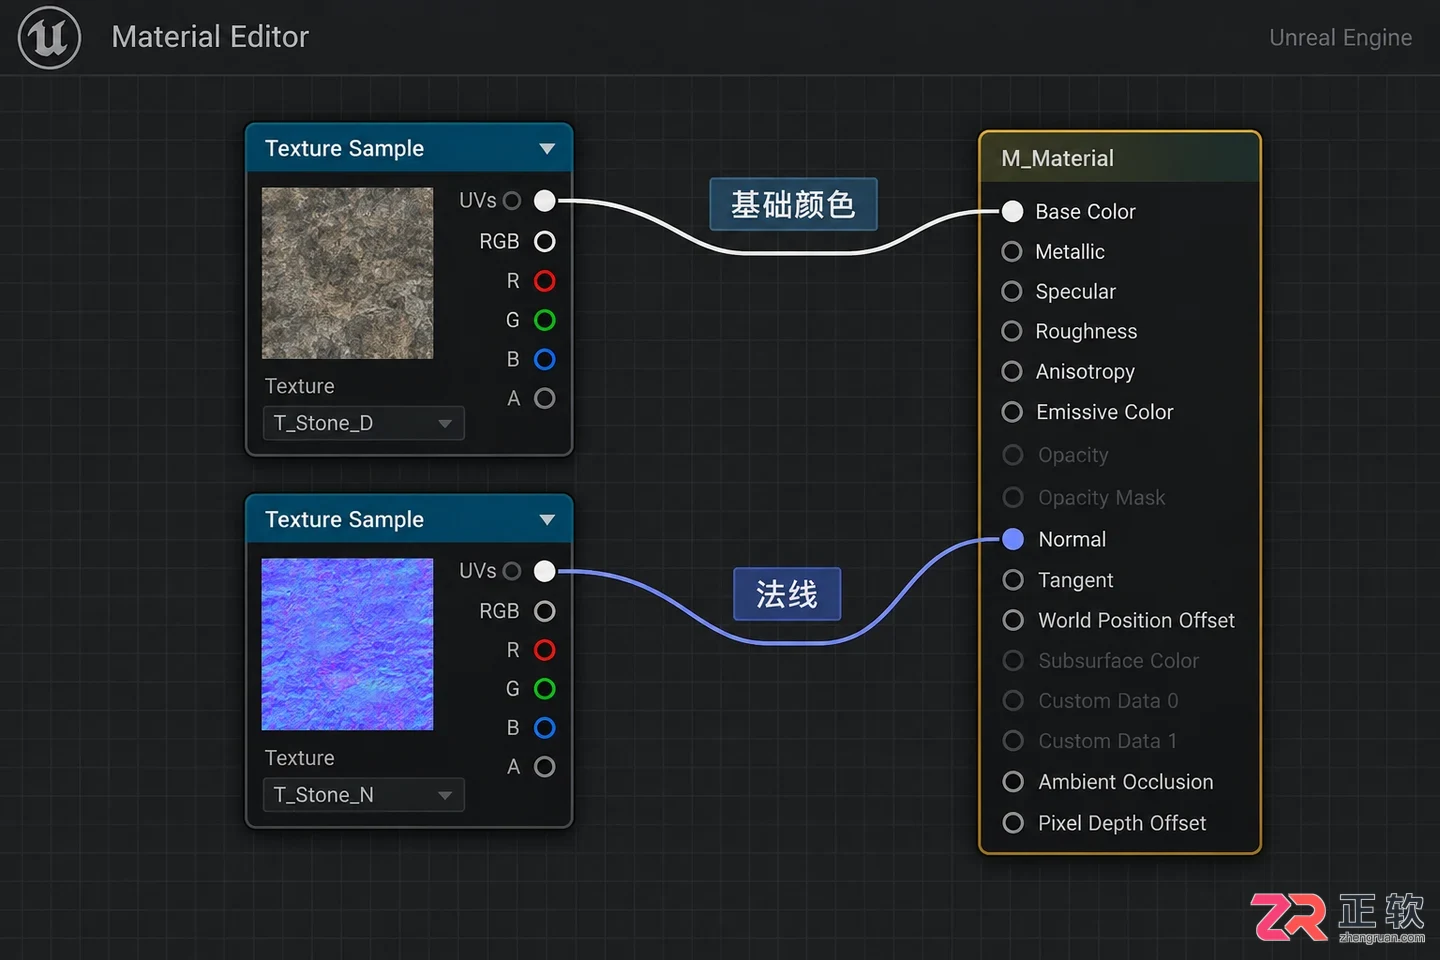Click the A alpha pin on T_Stone_N node

tap(544, 767)
